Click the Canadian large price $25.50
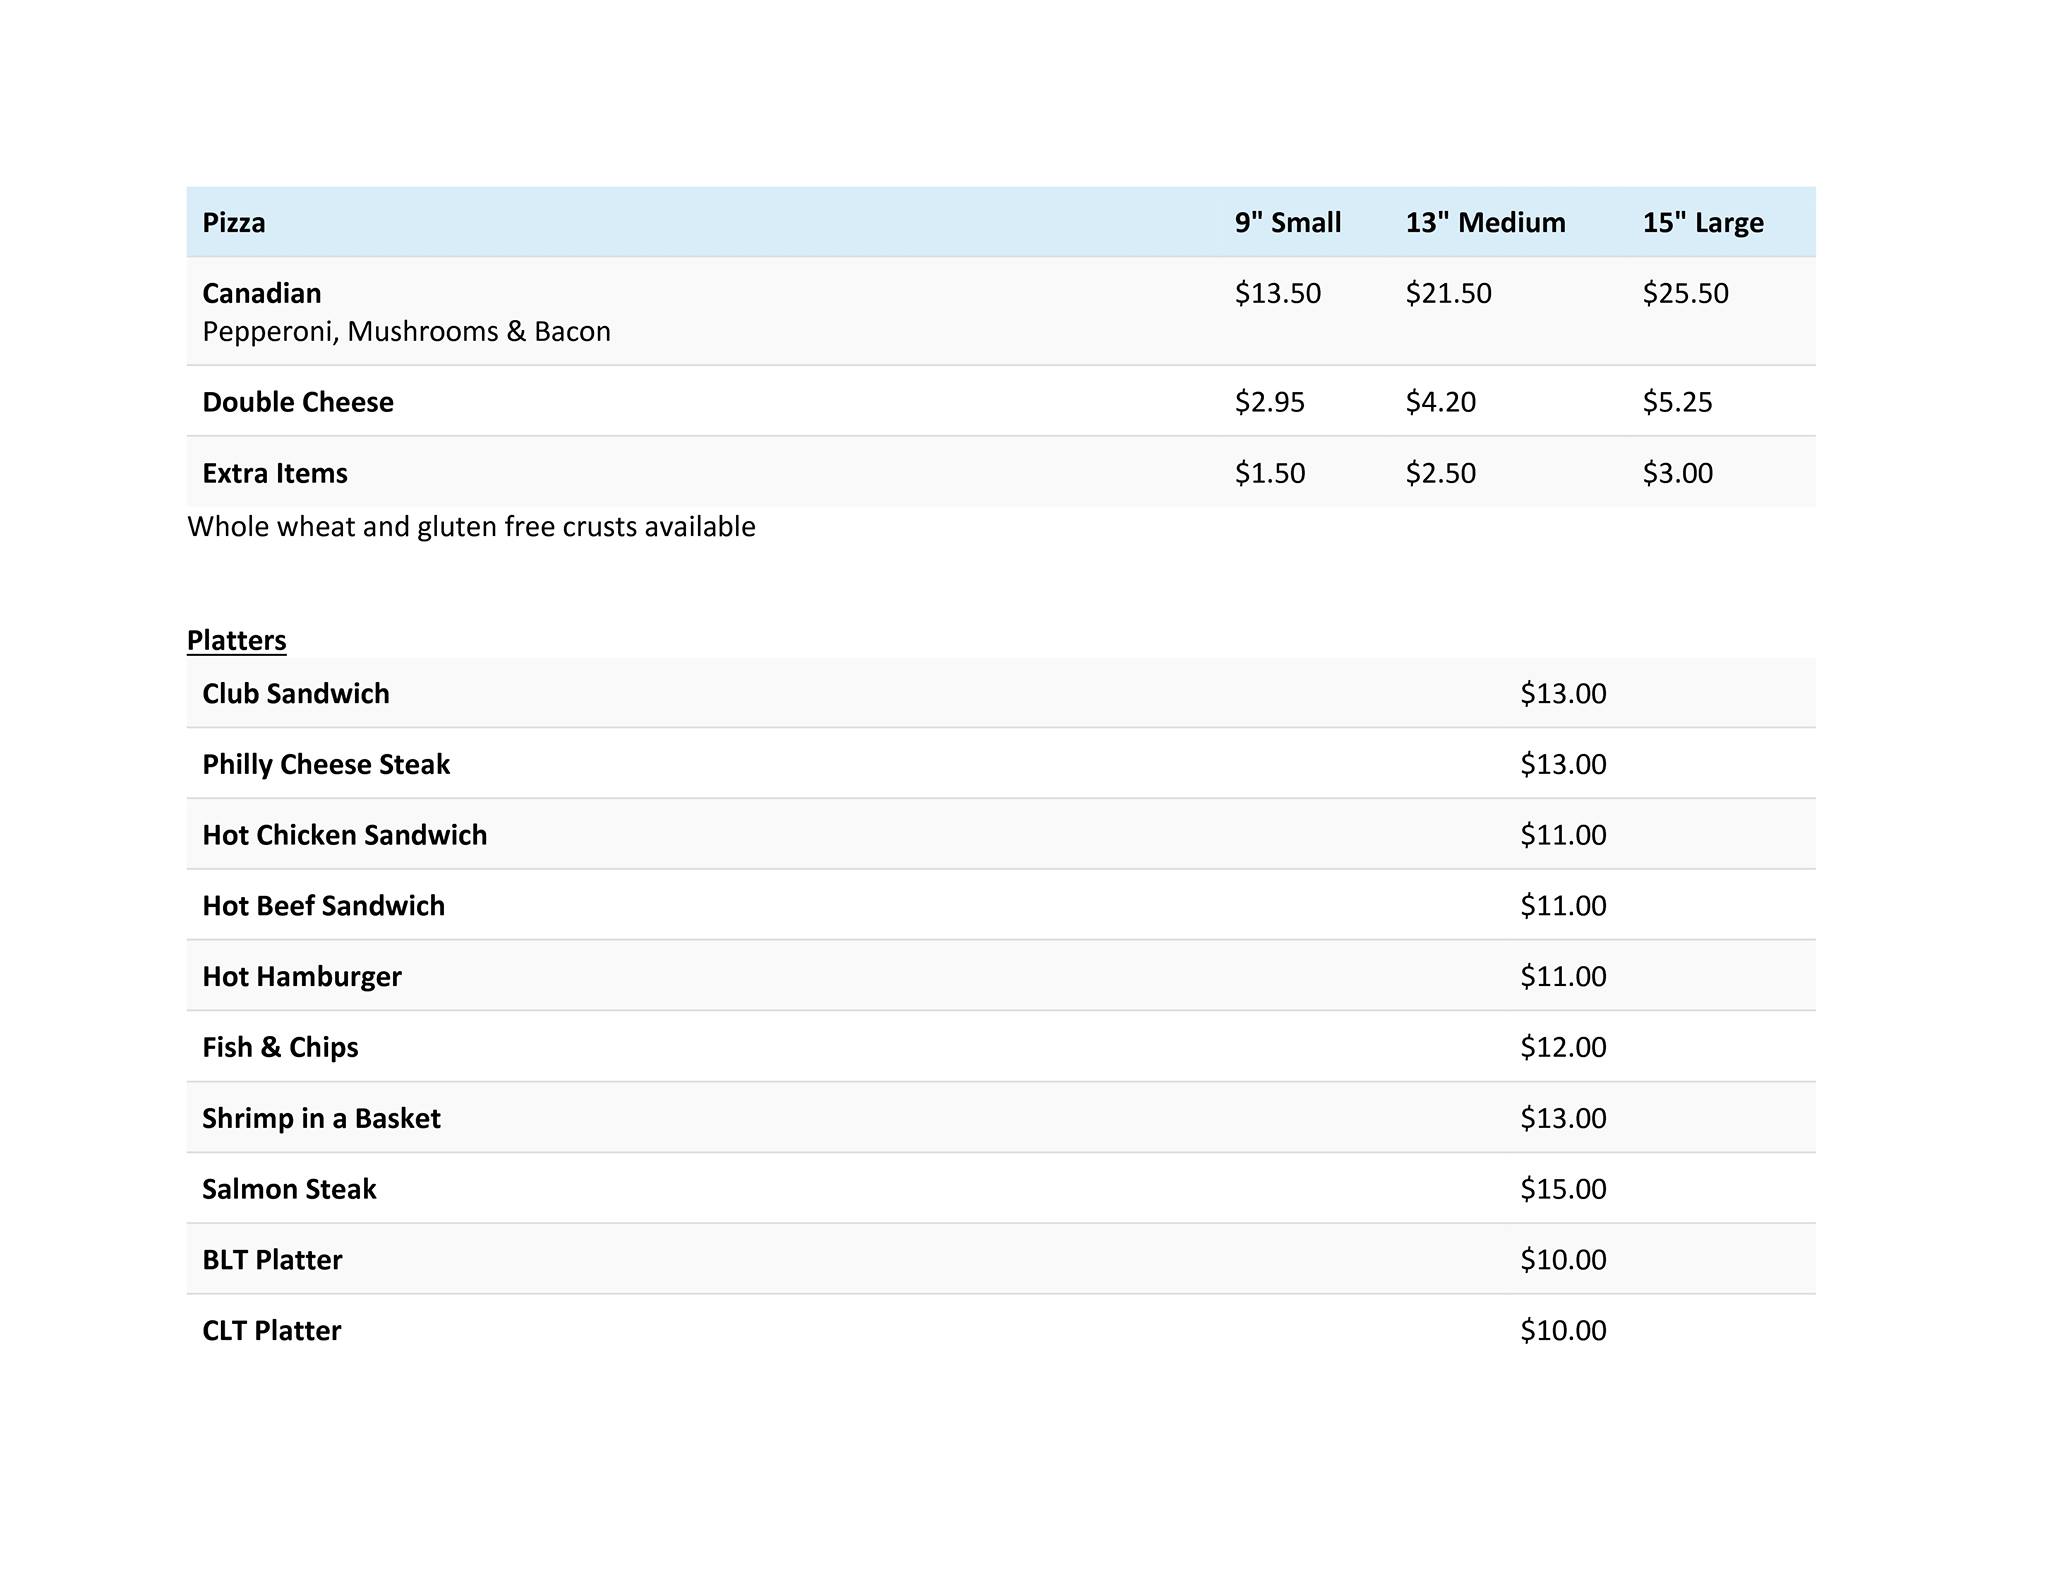Image resolution: width=2048 pixels, height=1582 pixels. (1685, 293)
